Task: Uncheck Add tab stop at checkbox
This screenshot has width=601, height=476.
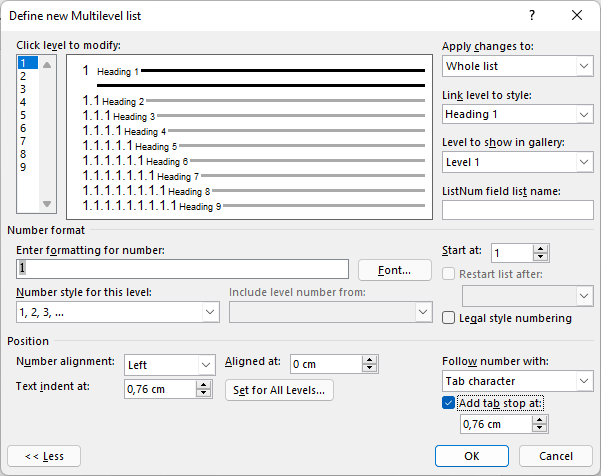Action: (448, 403)
